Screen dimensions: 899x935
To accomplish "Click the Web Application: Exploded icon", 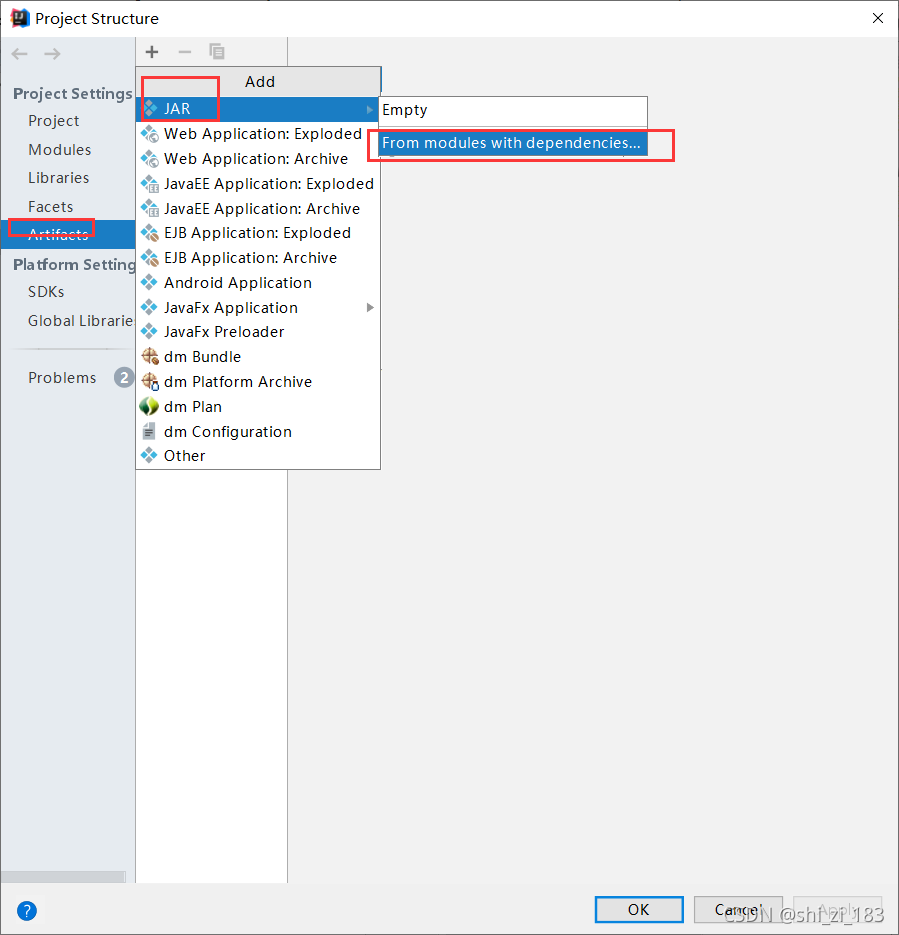I will [x=150, y=134].
